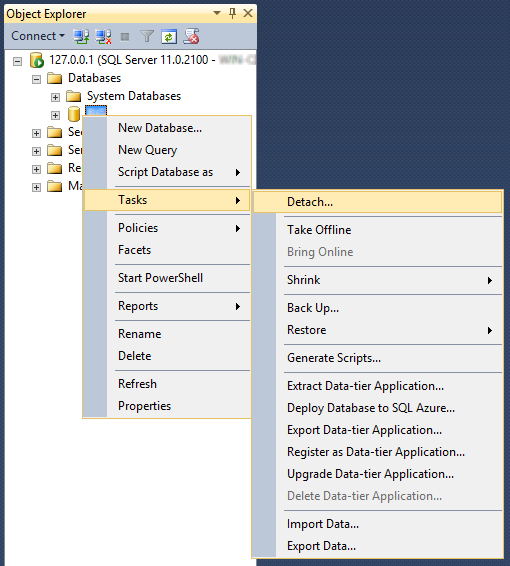
Task: Click the Stop icon in the toolbar
Action: tap(125, 37)
